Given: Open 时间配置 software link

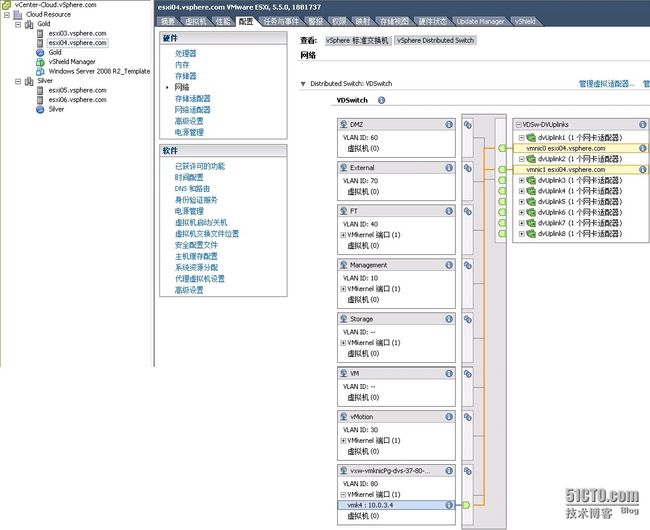Looking at the screenshot, I should click(189, 177).
